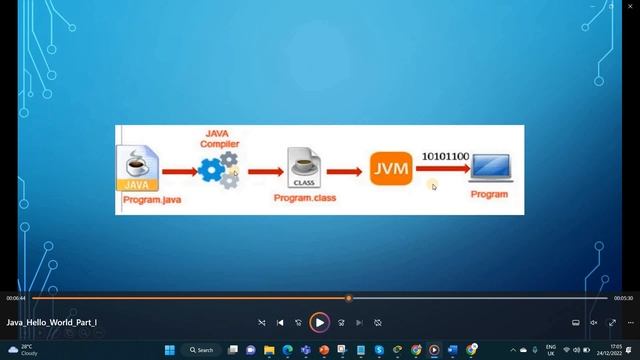Click the remaining time label 00:05:30
This screenshot has height=360, width=640.
coord(623,298)
